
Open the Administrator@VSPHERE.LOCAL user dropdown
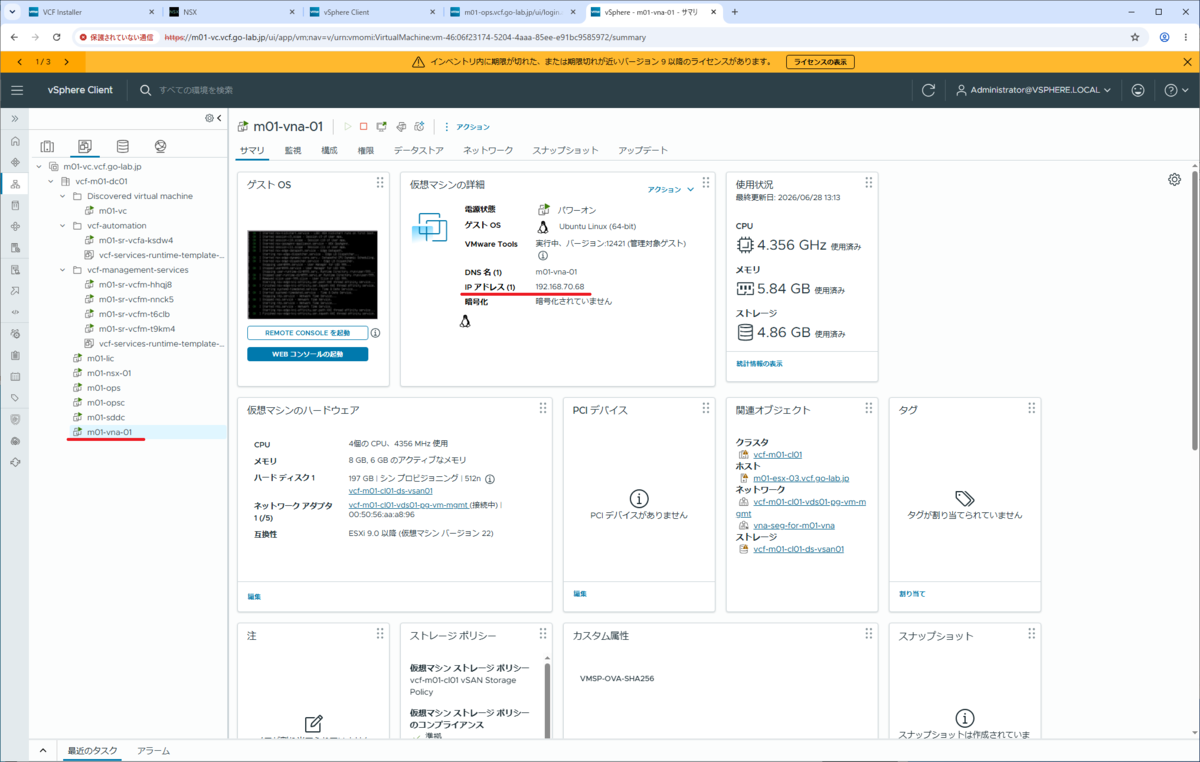click(1035, 90)
